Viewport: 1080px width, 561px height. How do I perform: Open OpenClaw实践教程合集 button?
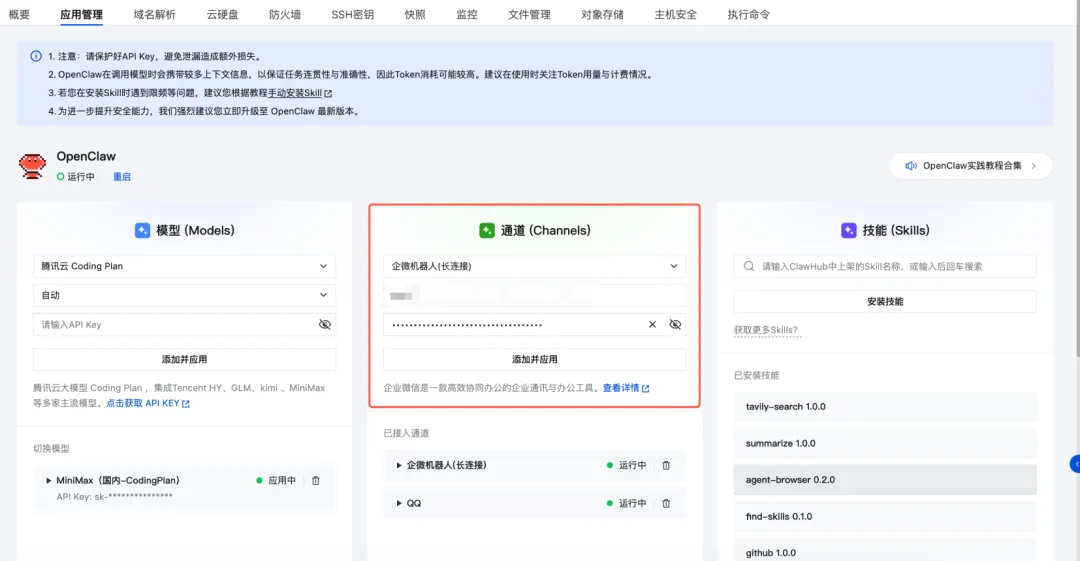970,166
